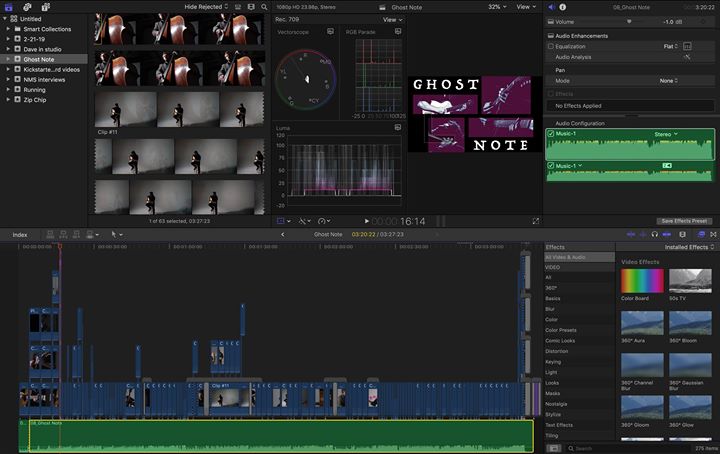The image size is (720, 454).
Task: Open the Audio inspector speaker icon
Action: 551,7
